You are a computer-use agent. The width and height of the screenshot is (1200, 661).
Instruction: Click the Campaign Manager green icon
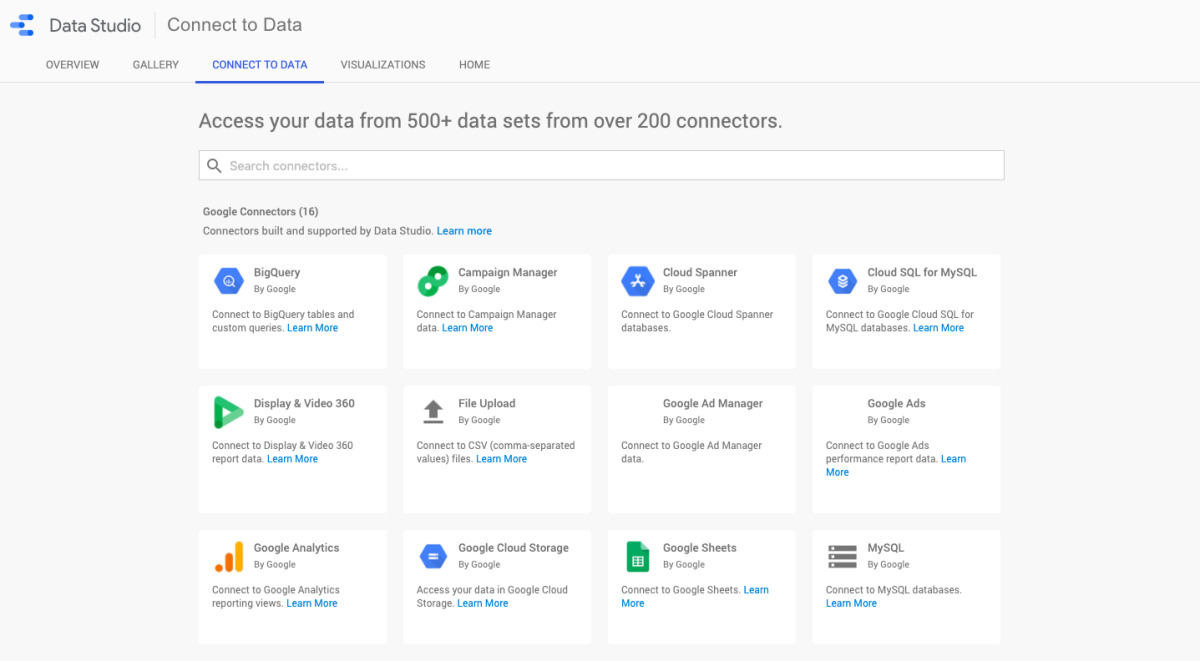[433, 281]
